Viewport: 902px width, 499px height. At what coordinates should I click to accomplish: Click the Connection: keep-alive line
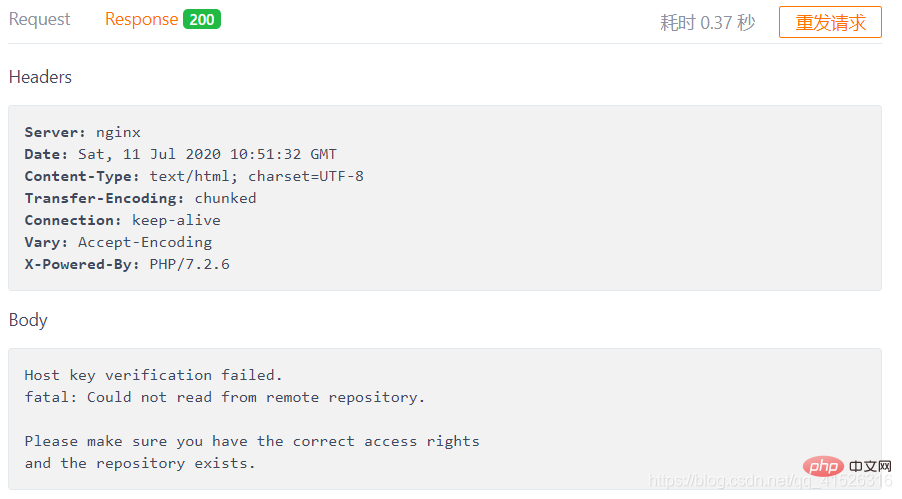pyautogui.click(x=123, y=220)
